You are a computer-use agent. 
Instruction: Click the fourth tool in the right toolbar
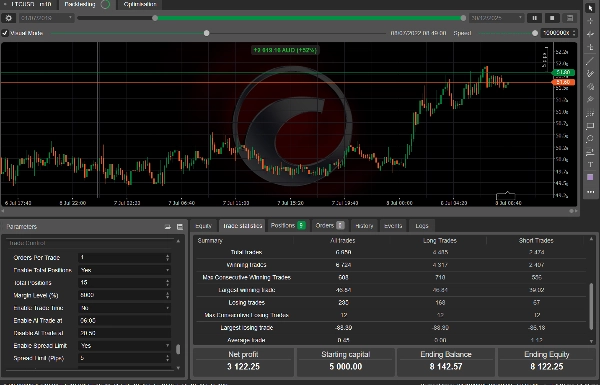point(590,47)
